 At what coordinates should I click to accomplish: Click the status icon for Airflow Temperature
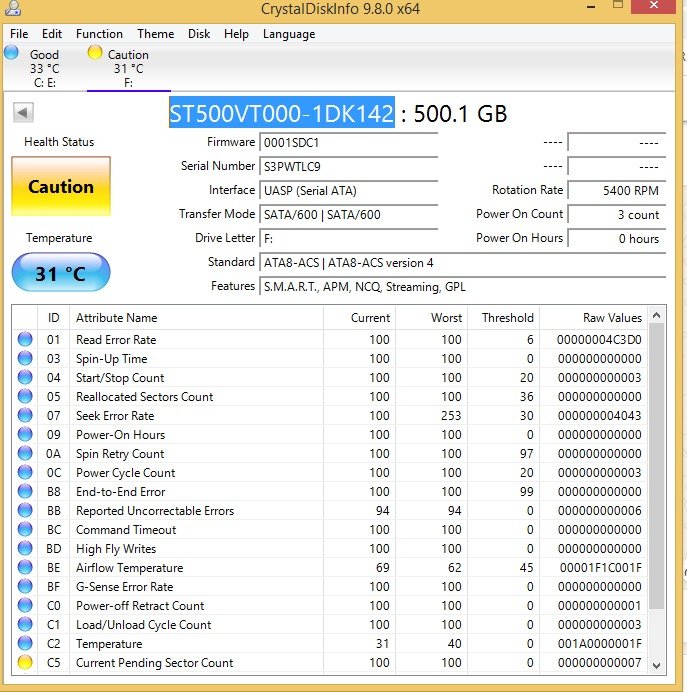(25, 567)
